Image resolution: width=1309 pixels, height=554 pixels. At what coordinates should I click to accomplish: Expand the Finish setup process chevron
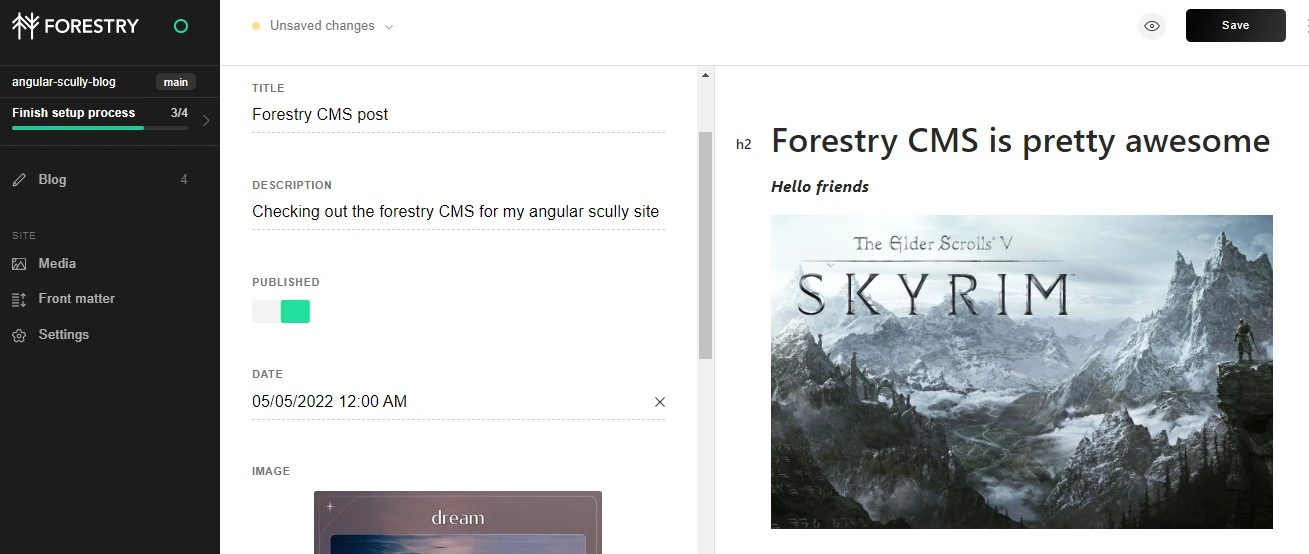[206, 121]
